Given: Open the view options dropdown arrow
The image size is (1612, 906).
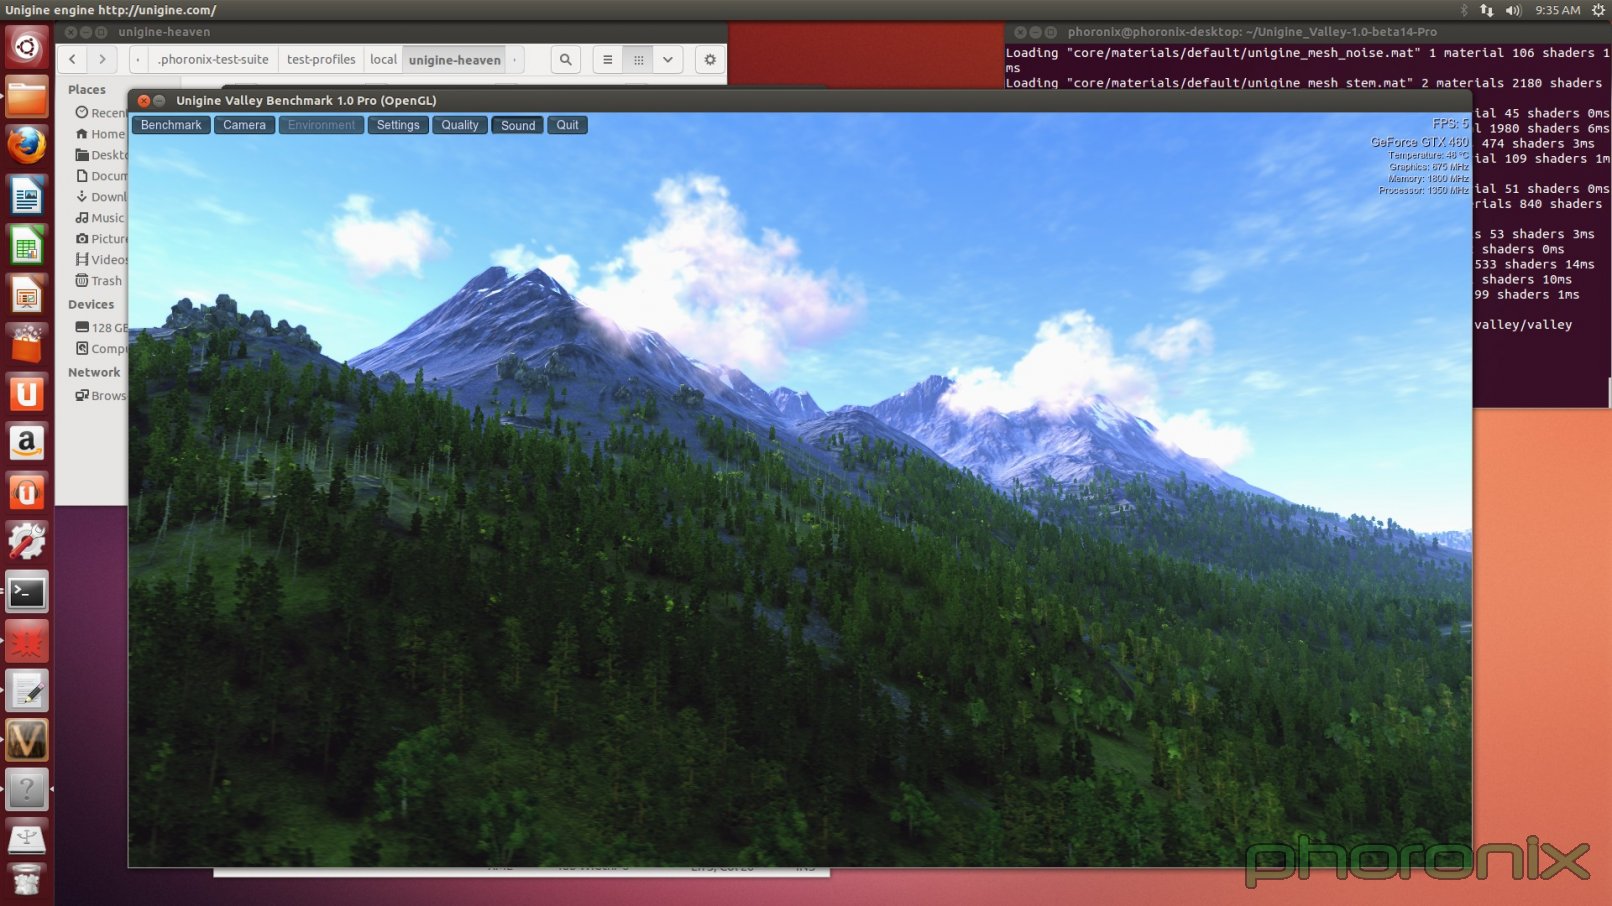Looking at the screenshot, I should [668, 60].
